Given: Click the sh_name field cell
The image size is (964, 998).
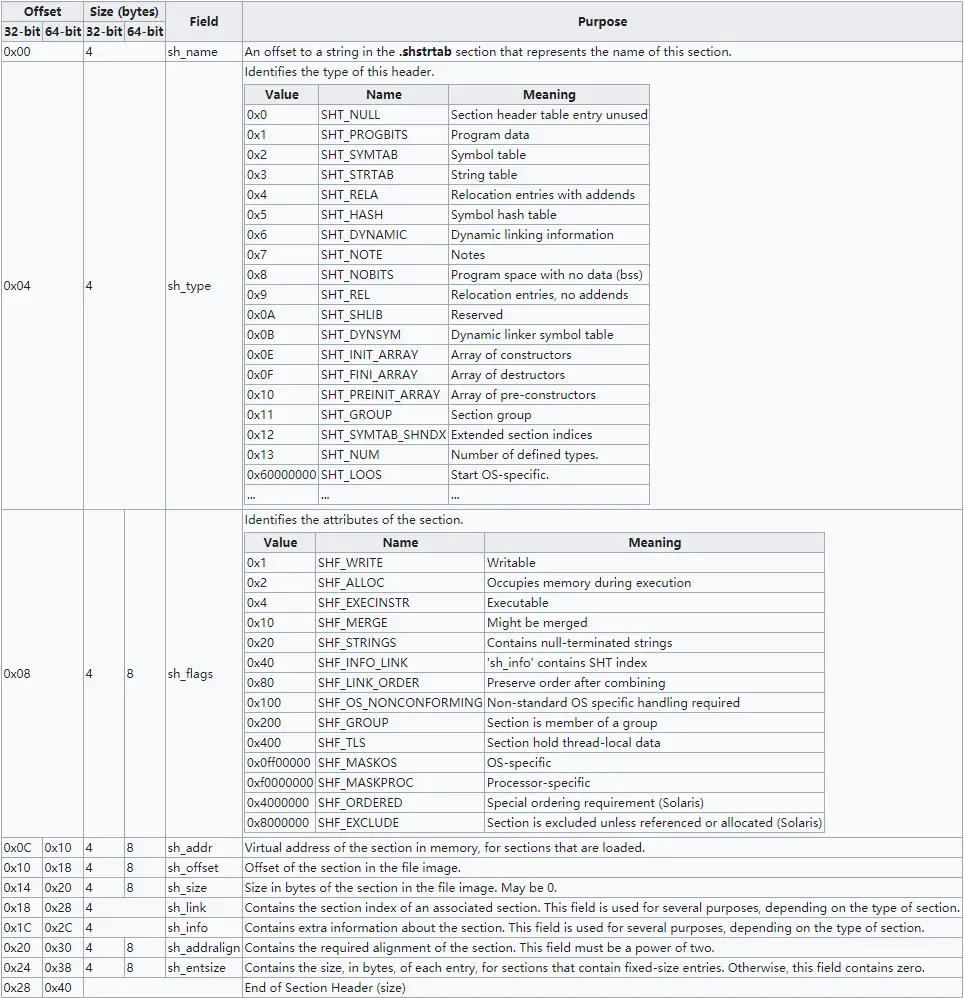Looking at the screenshot, I should tap(204, 52).
